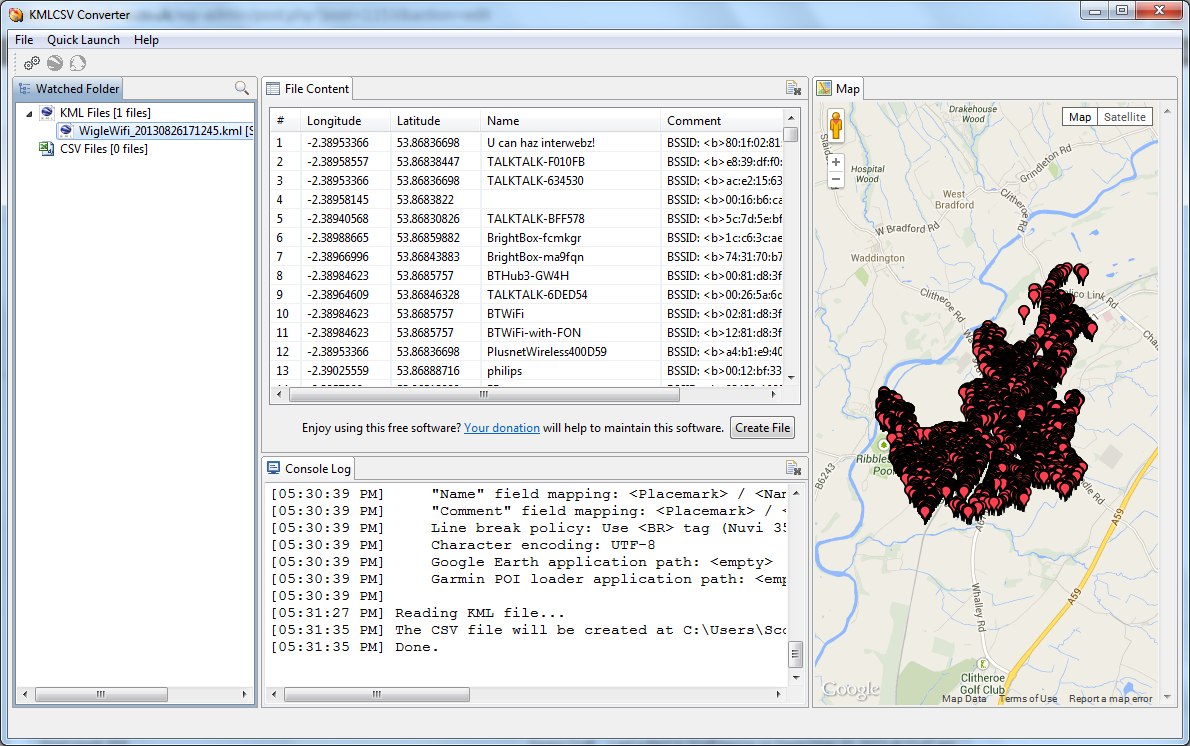Click File Content vertical scrollbar down arrow

[791, 377]
